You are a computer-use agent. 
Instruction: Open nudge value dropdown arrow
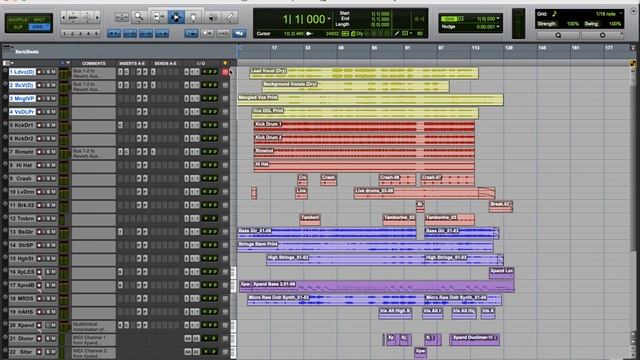(x=498, y=27)
